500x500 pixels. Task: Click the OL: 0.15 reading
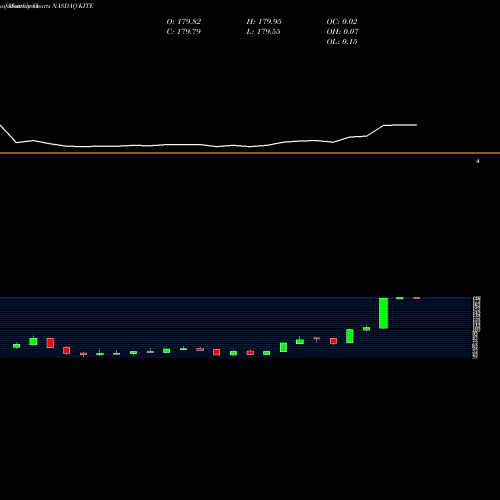click(342, 42)
